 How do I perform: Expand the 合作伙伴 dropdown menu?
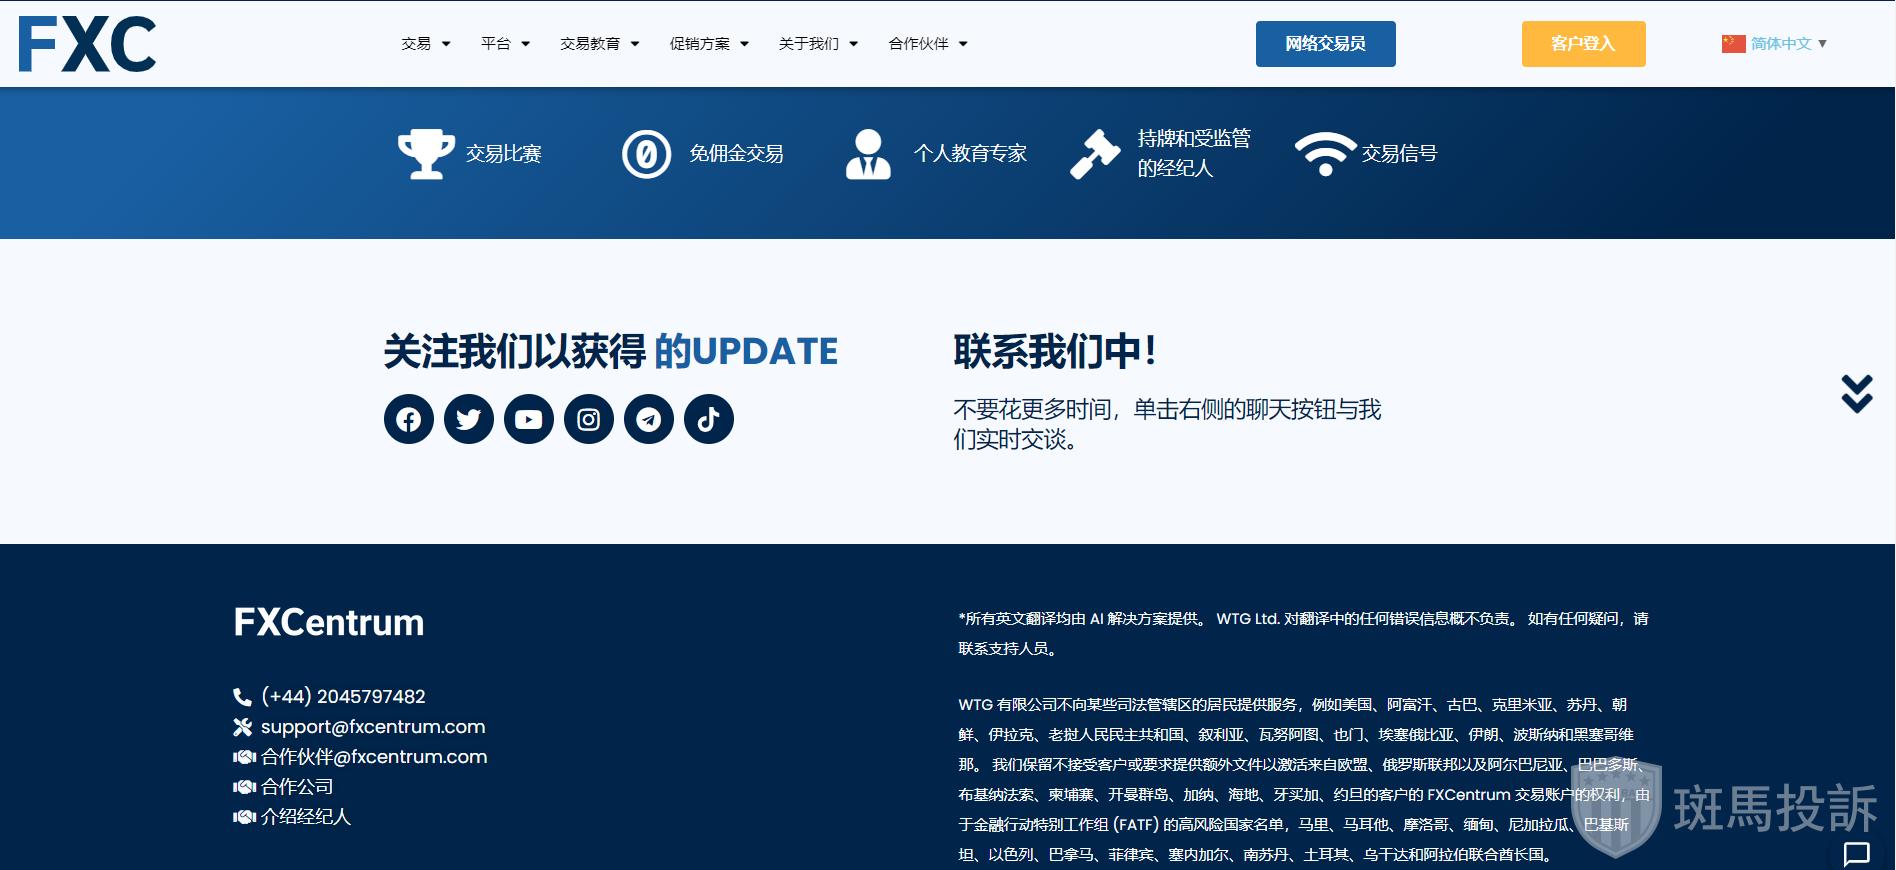click(x=928, y=44)
